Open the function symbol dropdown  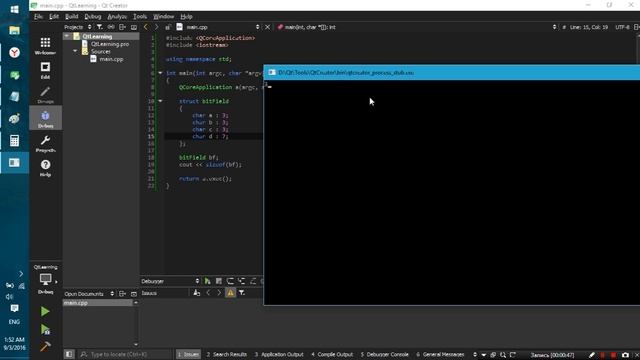coord(416,27)
